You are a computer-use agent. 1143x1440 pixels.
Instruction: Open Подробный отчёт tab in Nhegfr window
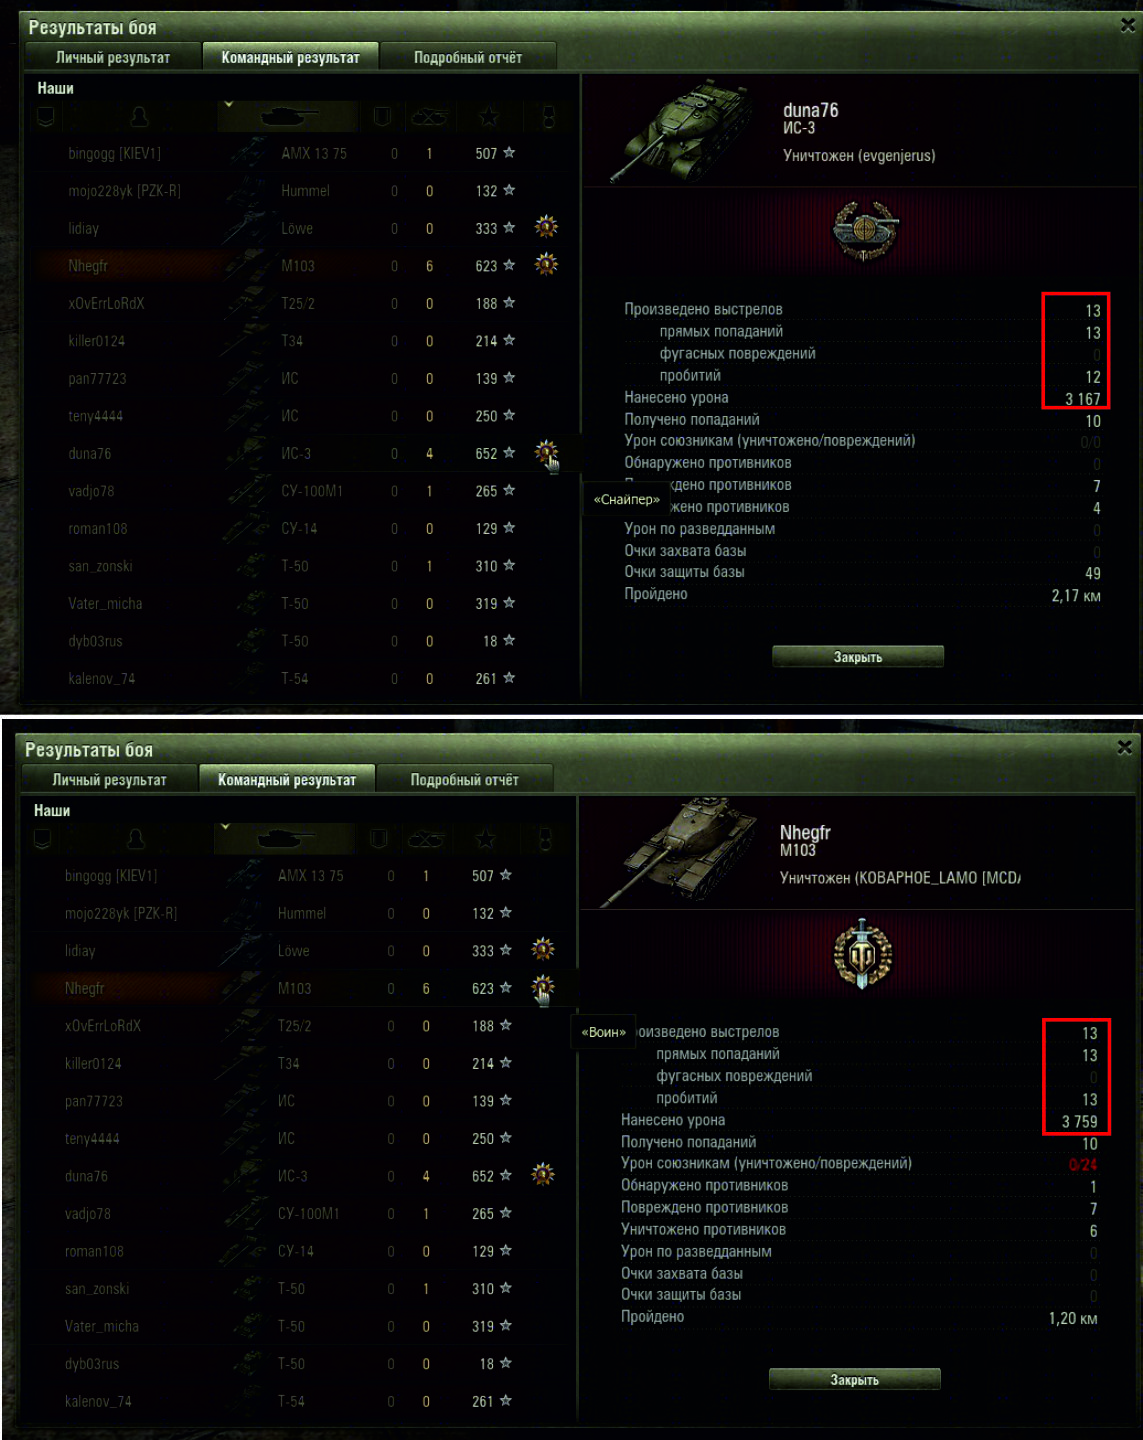pos(464,779)
